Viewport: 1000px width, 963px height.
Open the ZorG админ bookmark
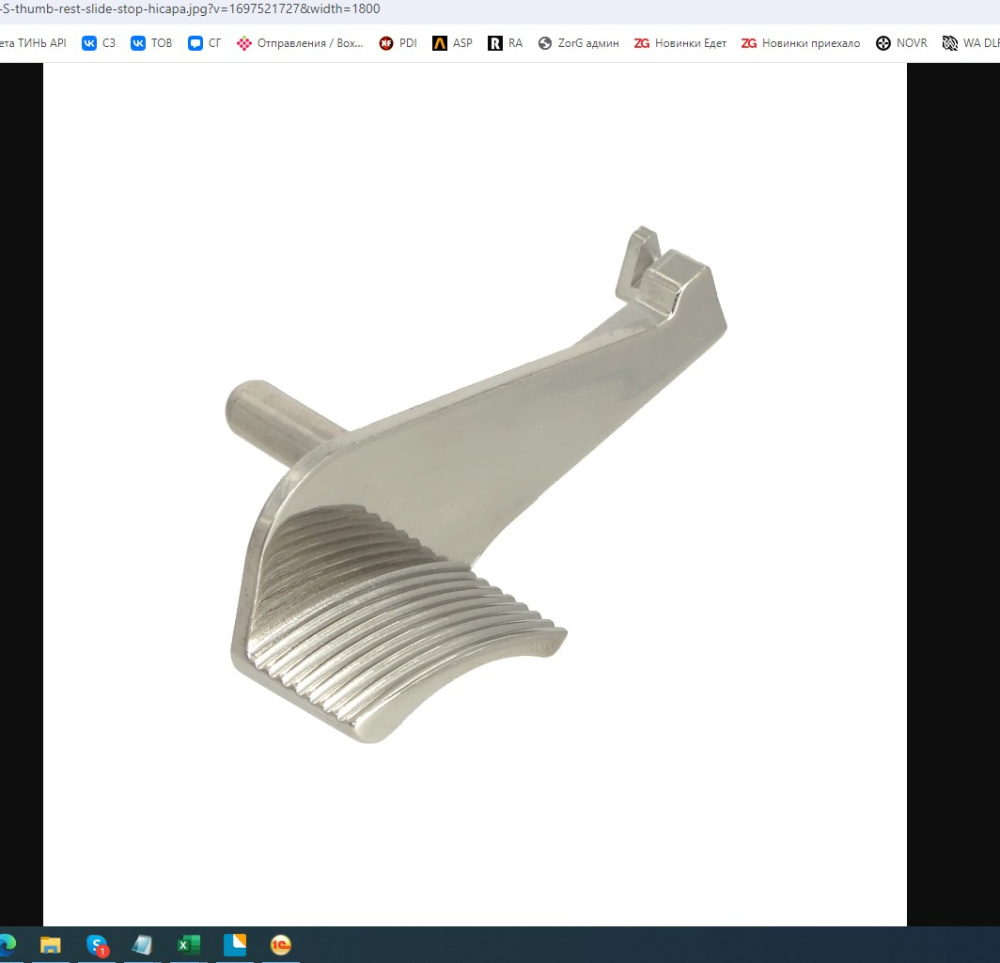click(x=578, y=43)
